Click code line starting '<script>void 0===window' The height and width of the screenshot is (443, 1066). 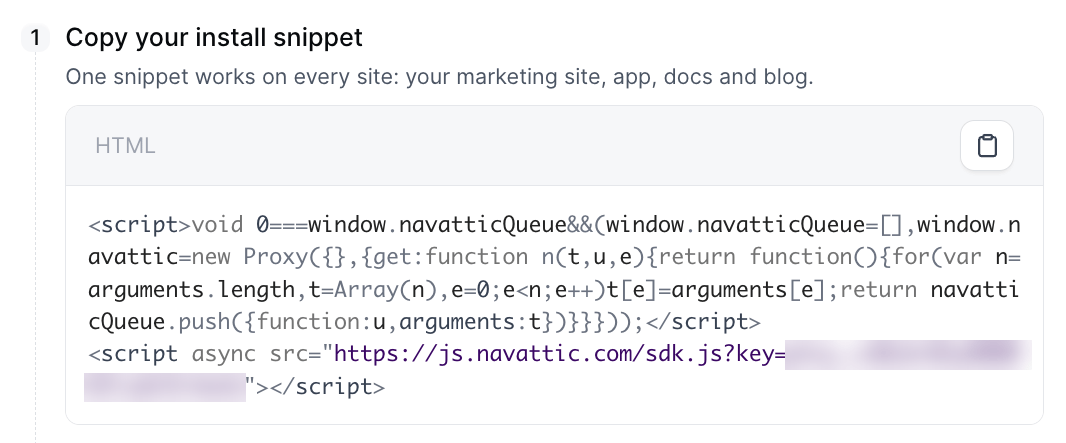point(554,224)
